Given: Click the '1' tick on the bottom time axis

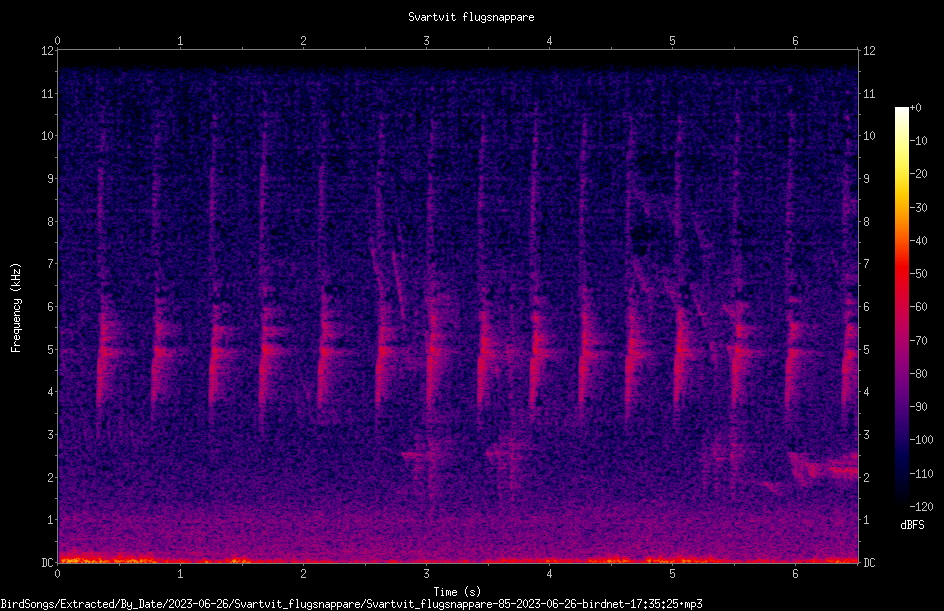Looking at the screenshot, I should click(180, 574).
